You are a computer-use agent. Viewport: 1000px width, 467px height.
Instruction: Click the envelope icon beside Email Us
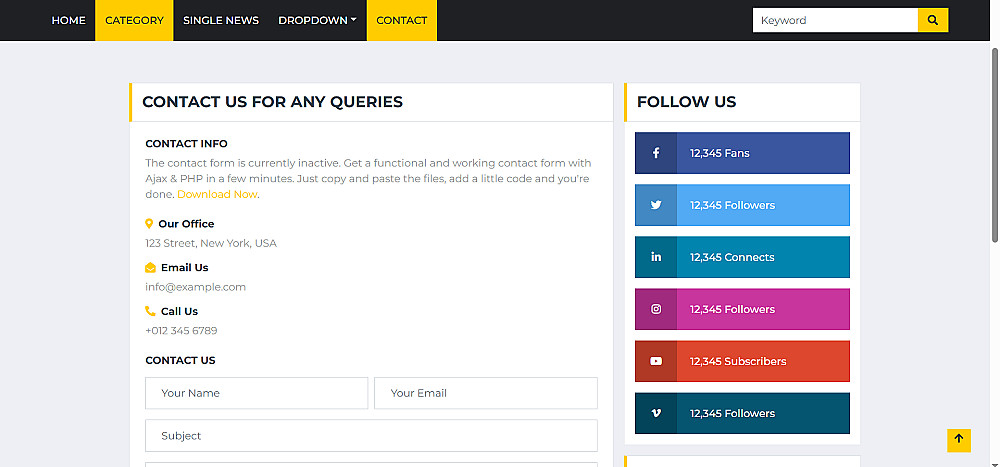click(x=151, y=267)
